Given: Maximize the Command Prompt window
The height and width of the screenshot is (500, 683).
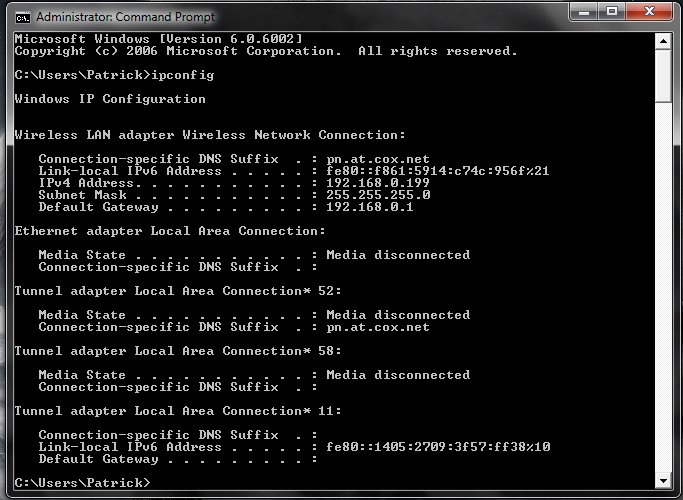Looking at the screenshot, I should (612, 12).
